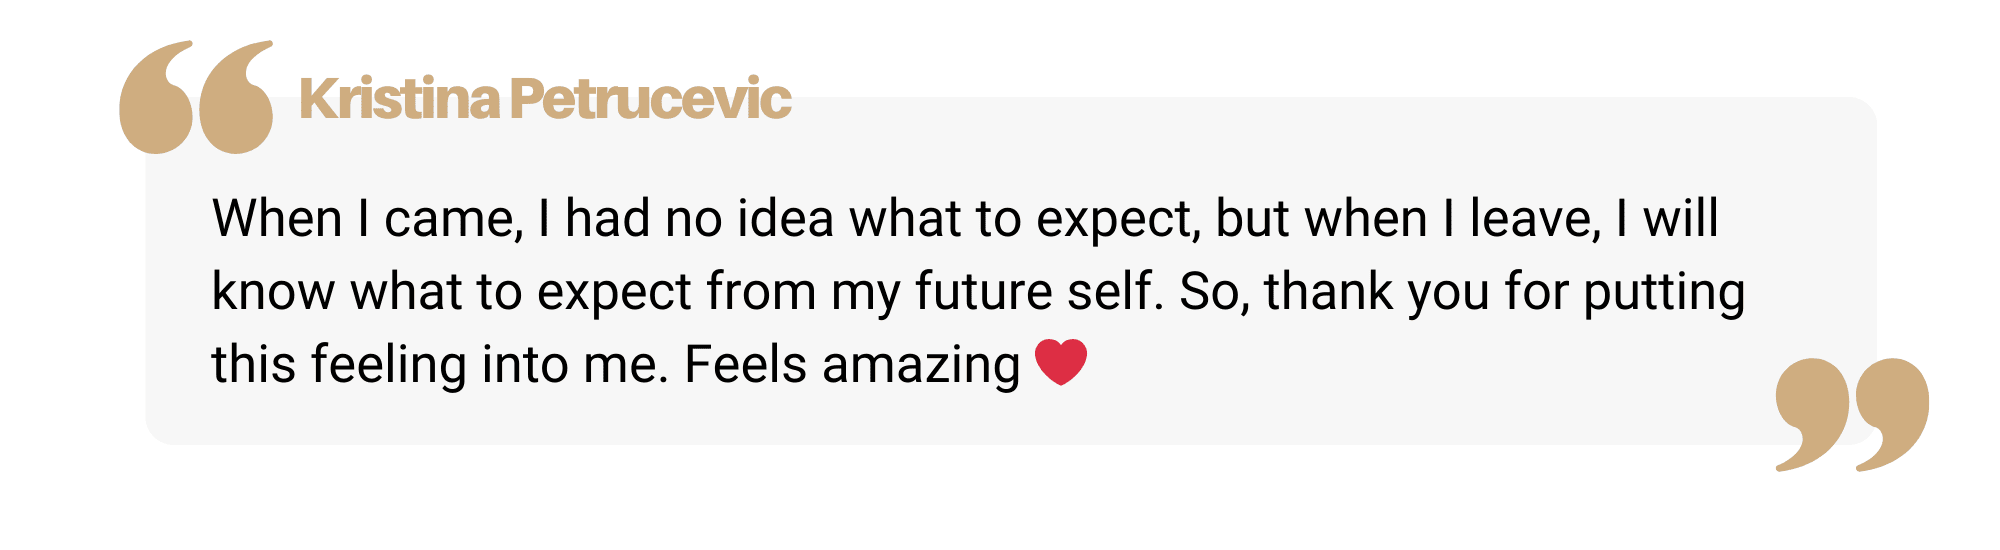Click the word "Kristina" in the heading
Image resolution: width=2000 pixels, height=550 pixels.
click(x=399, y=98)
